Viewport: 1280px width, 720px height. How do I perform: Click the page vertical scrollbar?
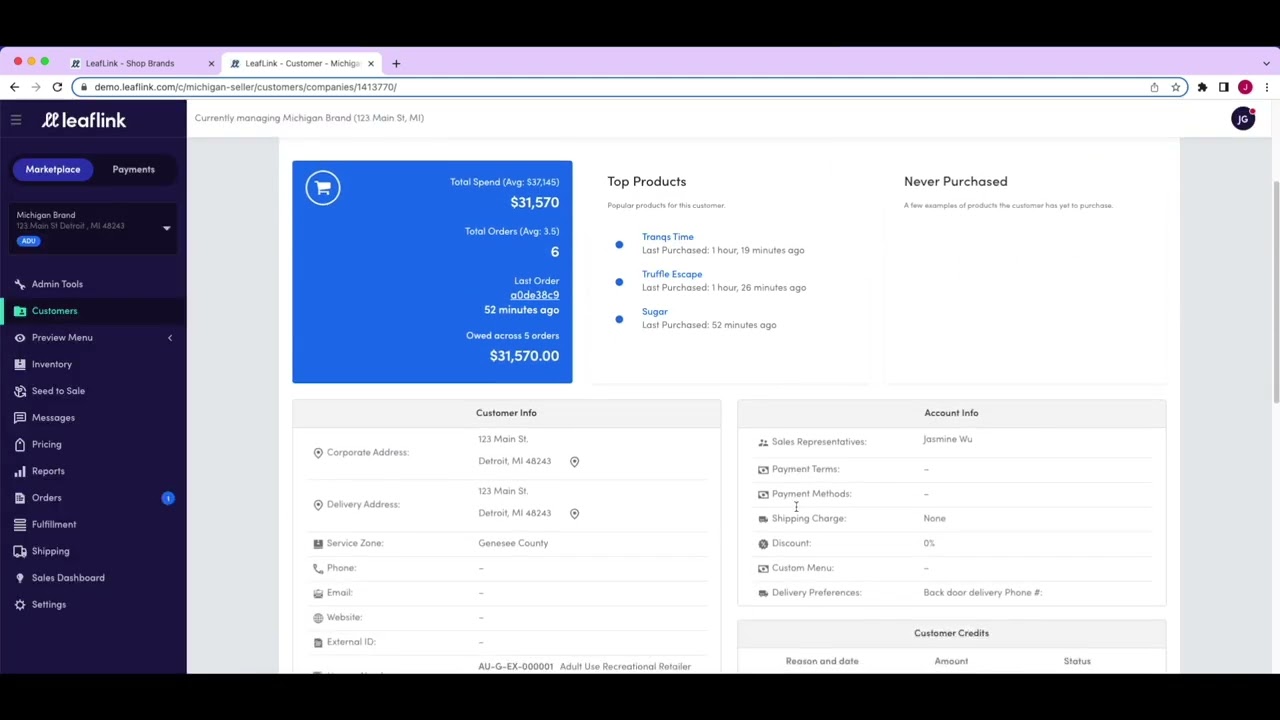pyautogui.click(x=1275, y=291)
